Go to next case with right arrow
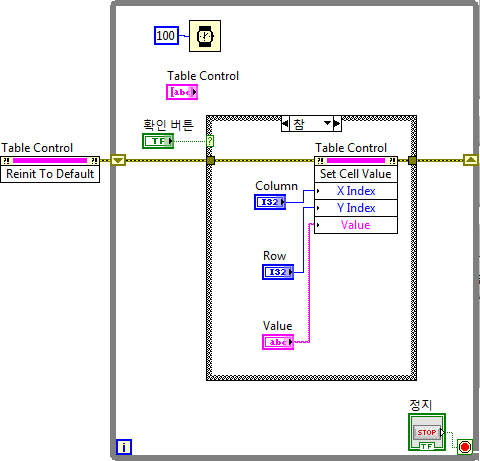Screen dimensions: 480x461 (x=337, y=124)
